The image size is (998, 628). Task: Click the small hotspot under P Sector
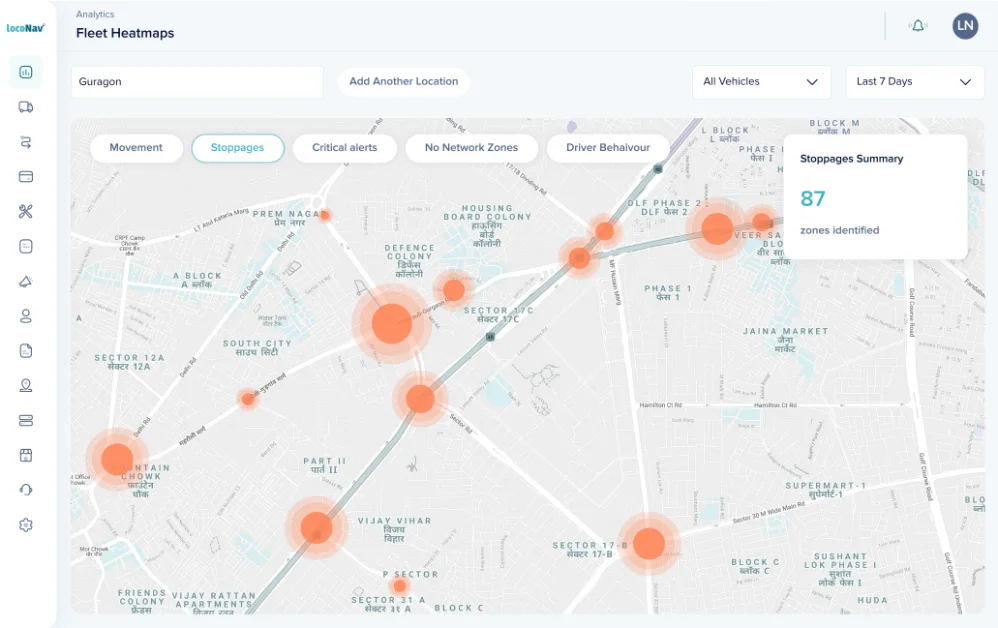pos(400,585)
